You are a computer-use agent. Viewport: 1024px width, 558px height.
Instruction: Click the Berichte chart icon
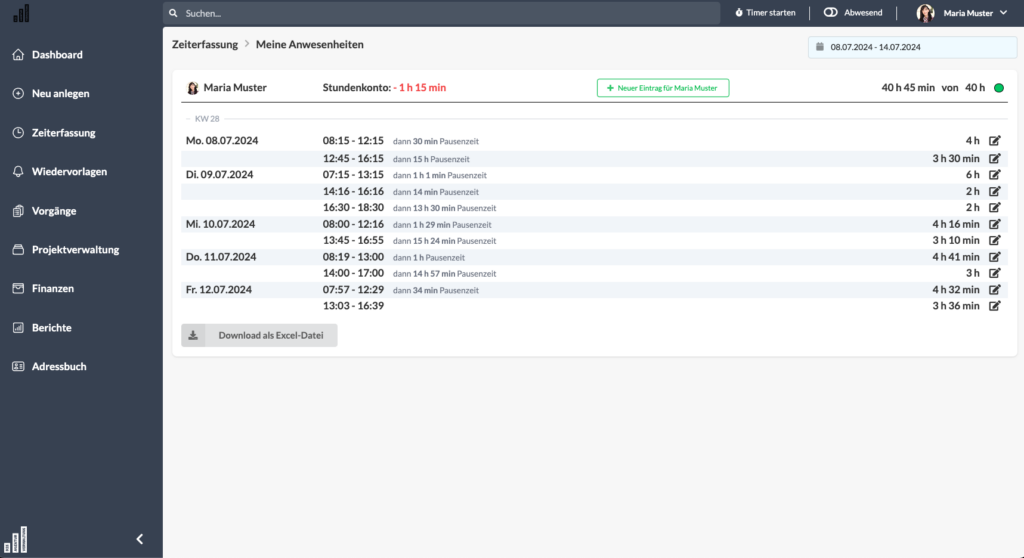(x=18, y=327)
